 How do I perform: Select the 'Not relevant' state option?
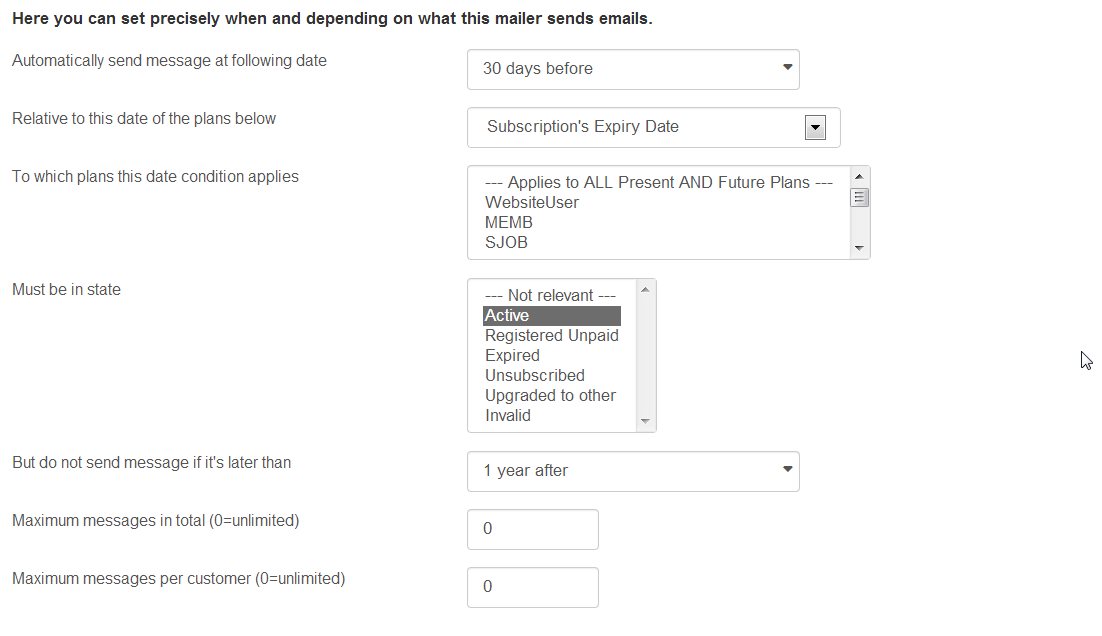point(552,295)
